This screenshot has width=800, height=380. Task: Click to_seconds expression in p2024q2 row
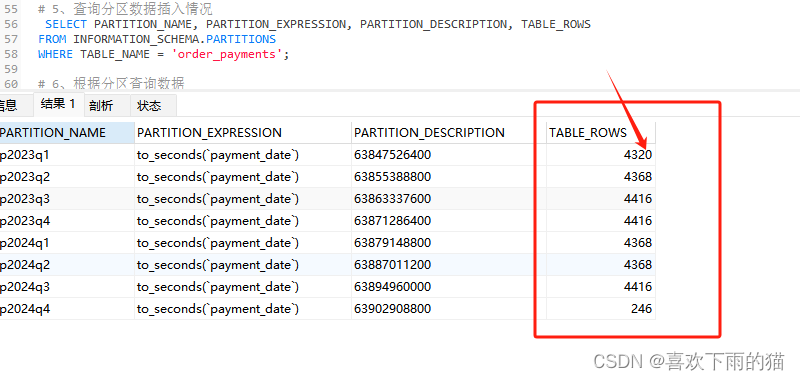click(218, 265)
